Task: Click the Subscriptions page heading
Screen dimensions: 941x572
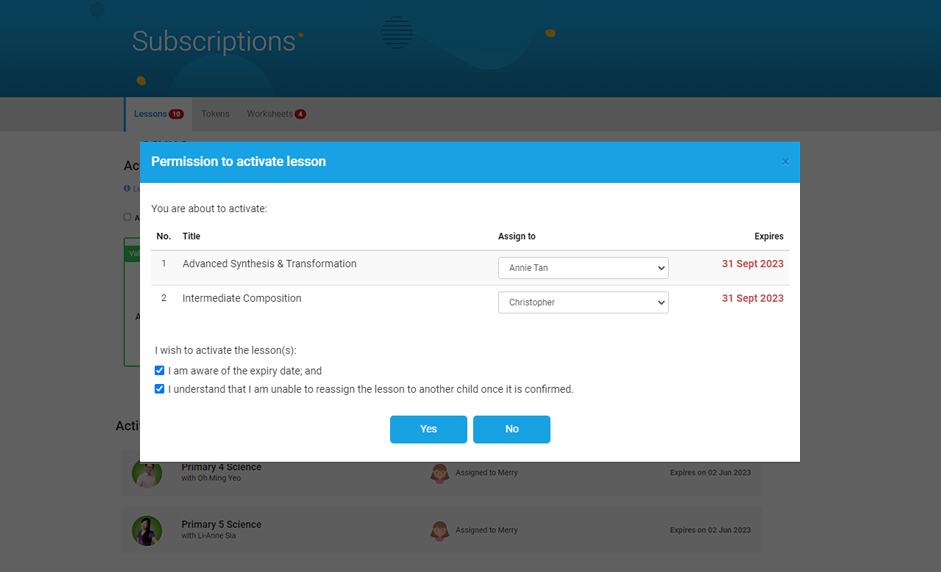Action: pyautogui.click(x=214, y=41)
